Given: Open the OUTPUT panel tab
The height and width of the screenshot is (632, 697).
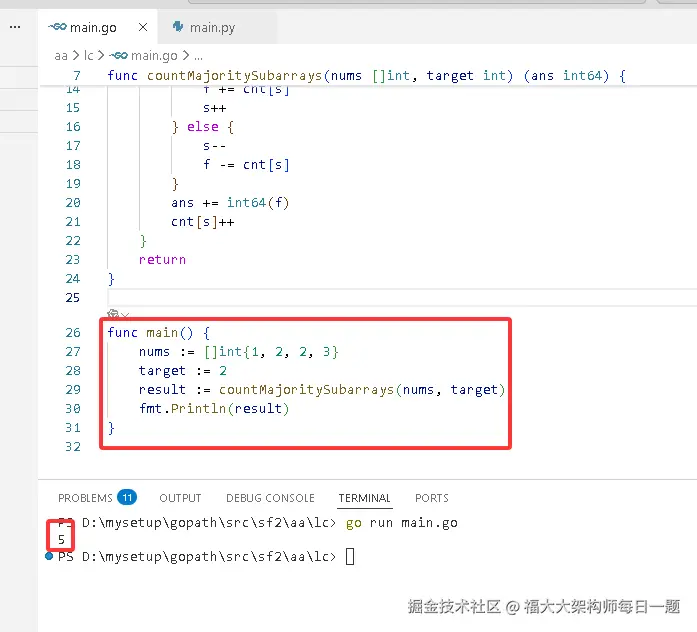Looking at the screenshot, I should pyautogui.click(x=180, y=498).
